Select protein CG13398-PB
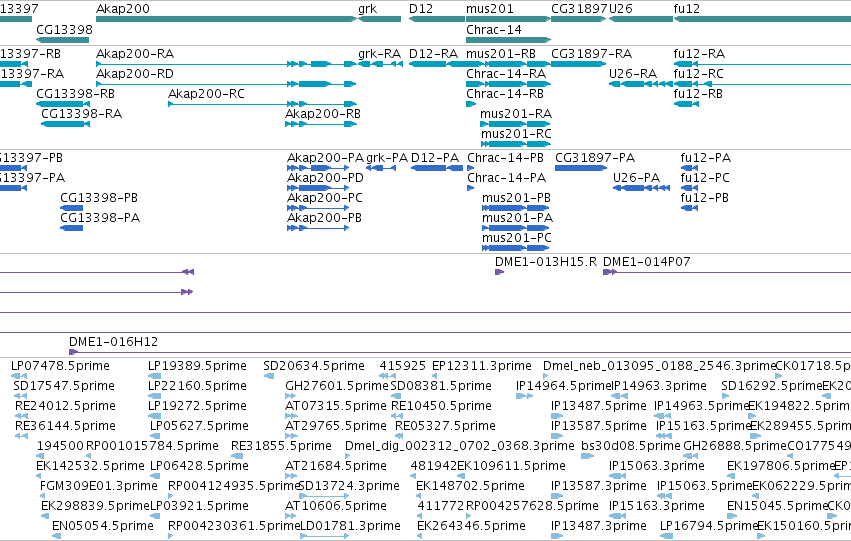851x541 pixels. click(72, 208)
